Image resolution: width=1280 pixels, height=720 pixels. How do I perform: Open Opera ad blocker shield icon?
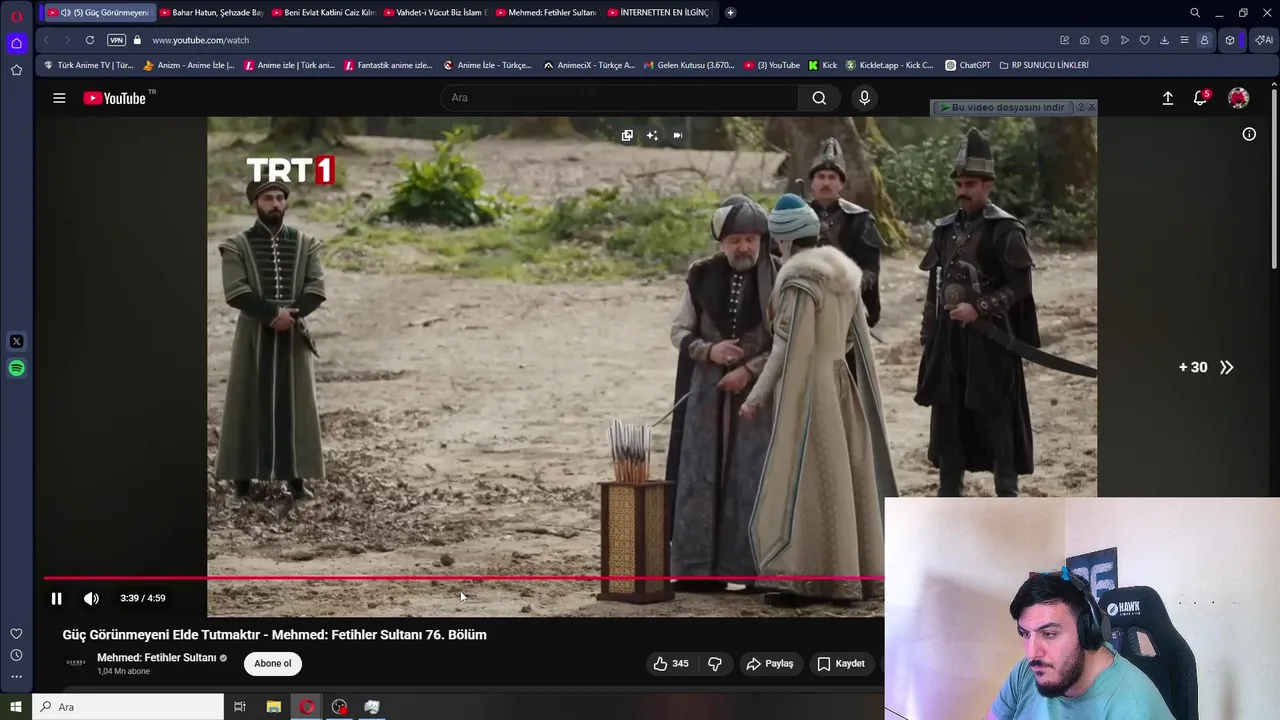click(x=1104, y=40)
